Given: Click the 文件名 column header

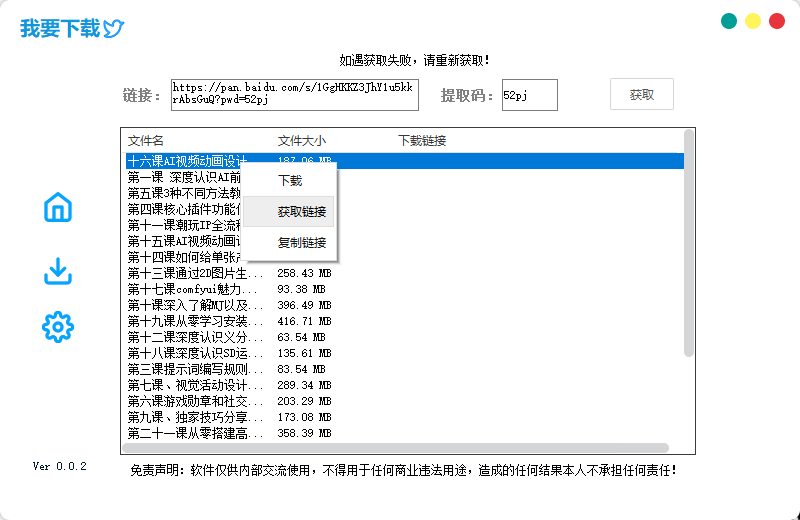Looking at the screenshot, I should 146,140.
